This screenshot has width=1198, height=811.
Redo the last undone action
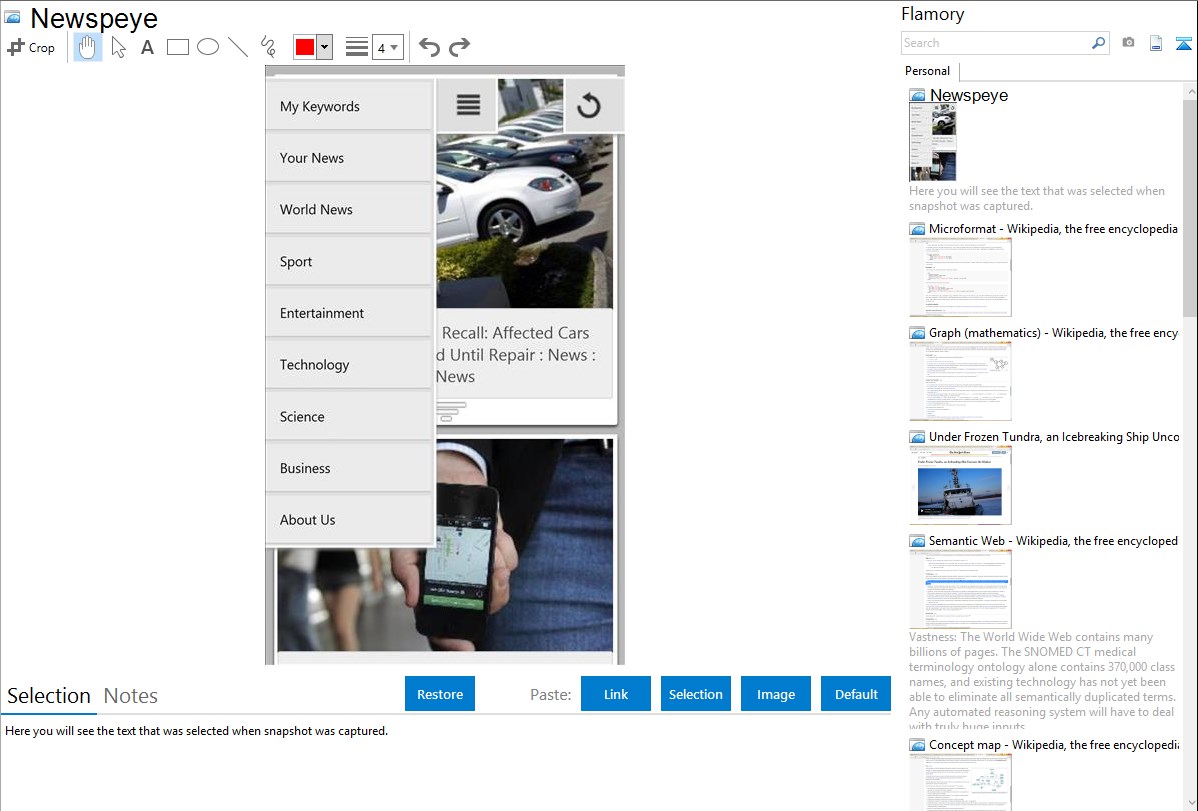tap(459, 47)
